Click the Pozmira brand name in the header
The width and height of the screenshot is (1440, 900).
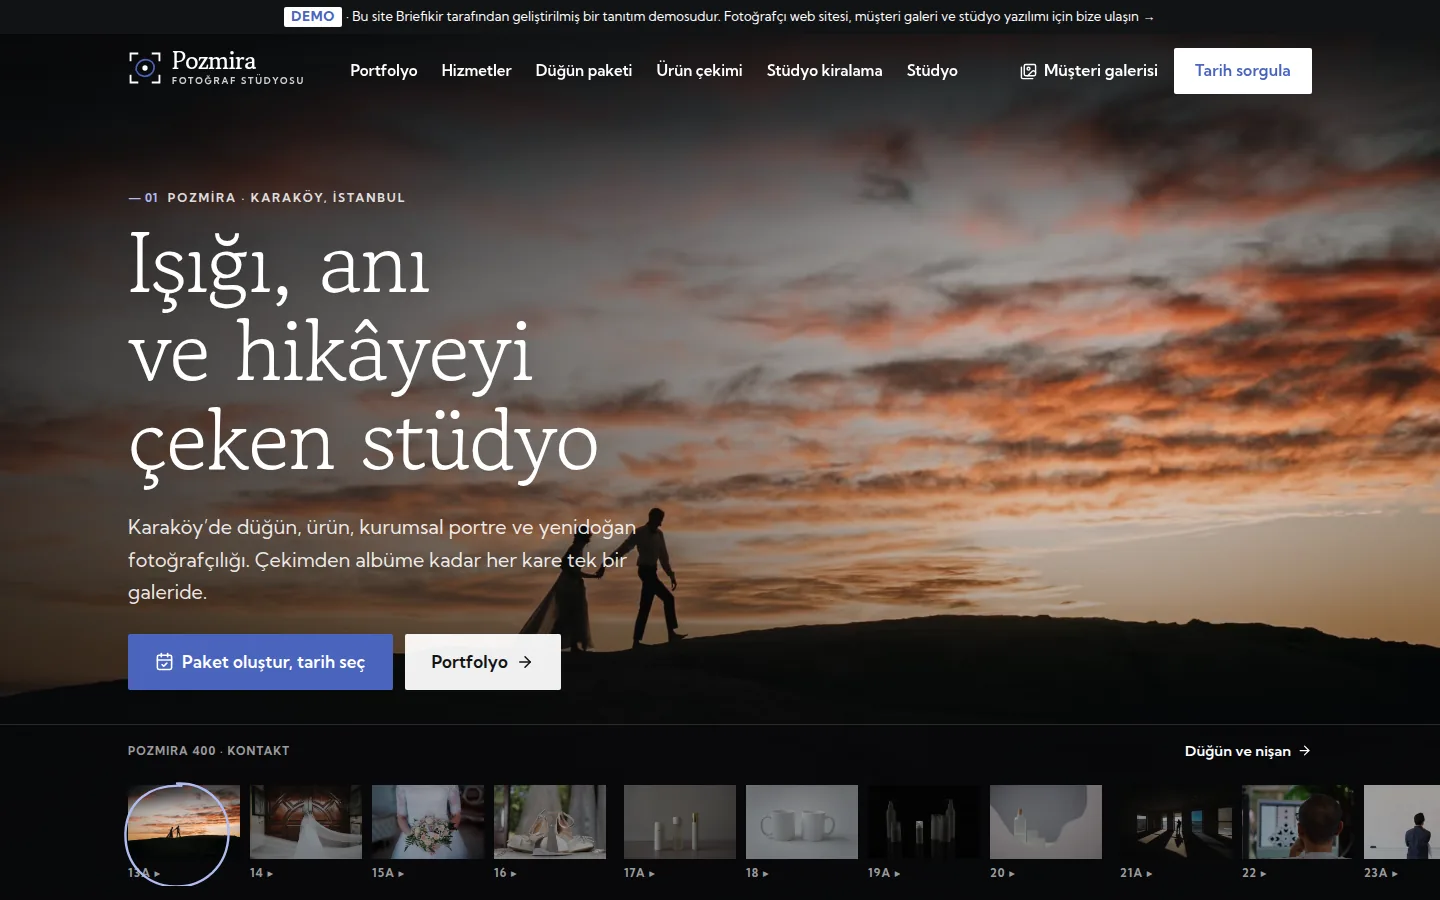coord(214,60)
